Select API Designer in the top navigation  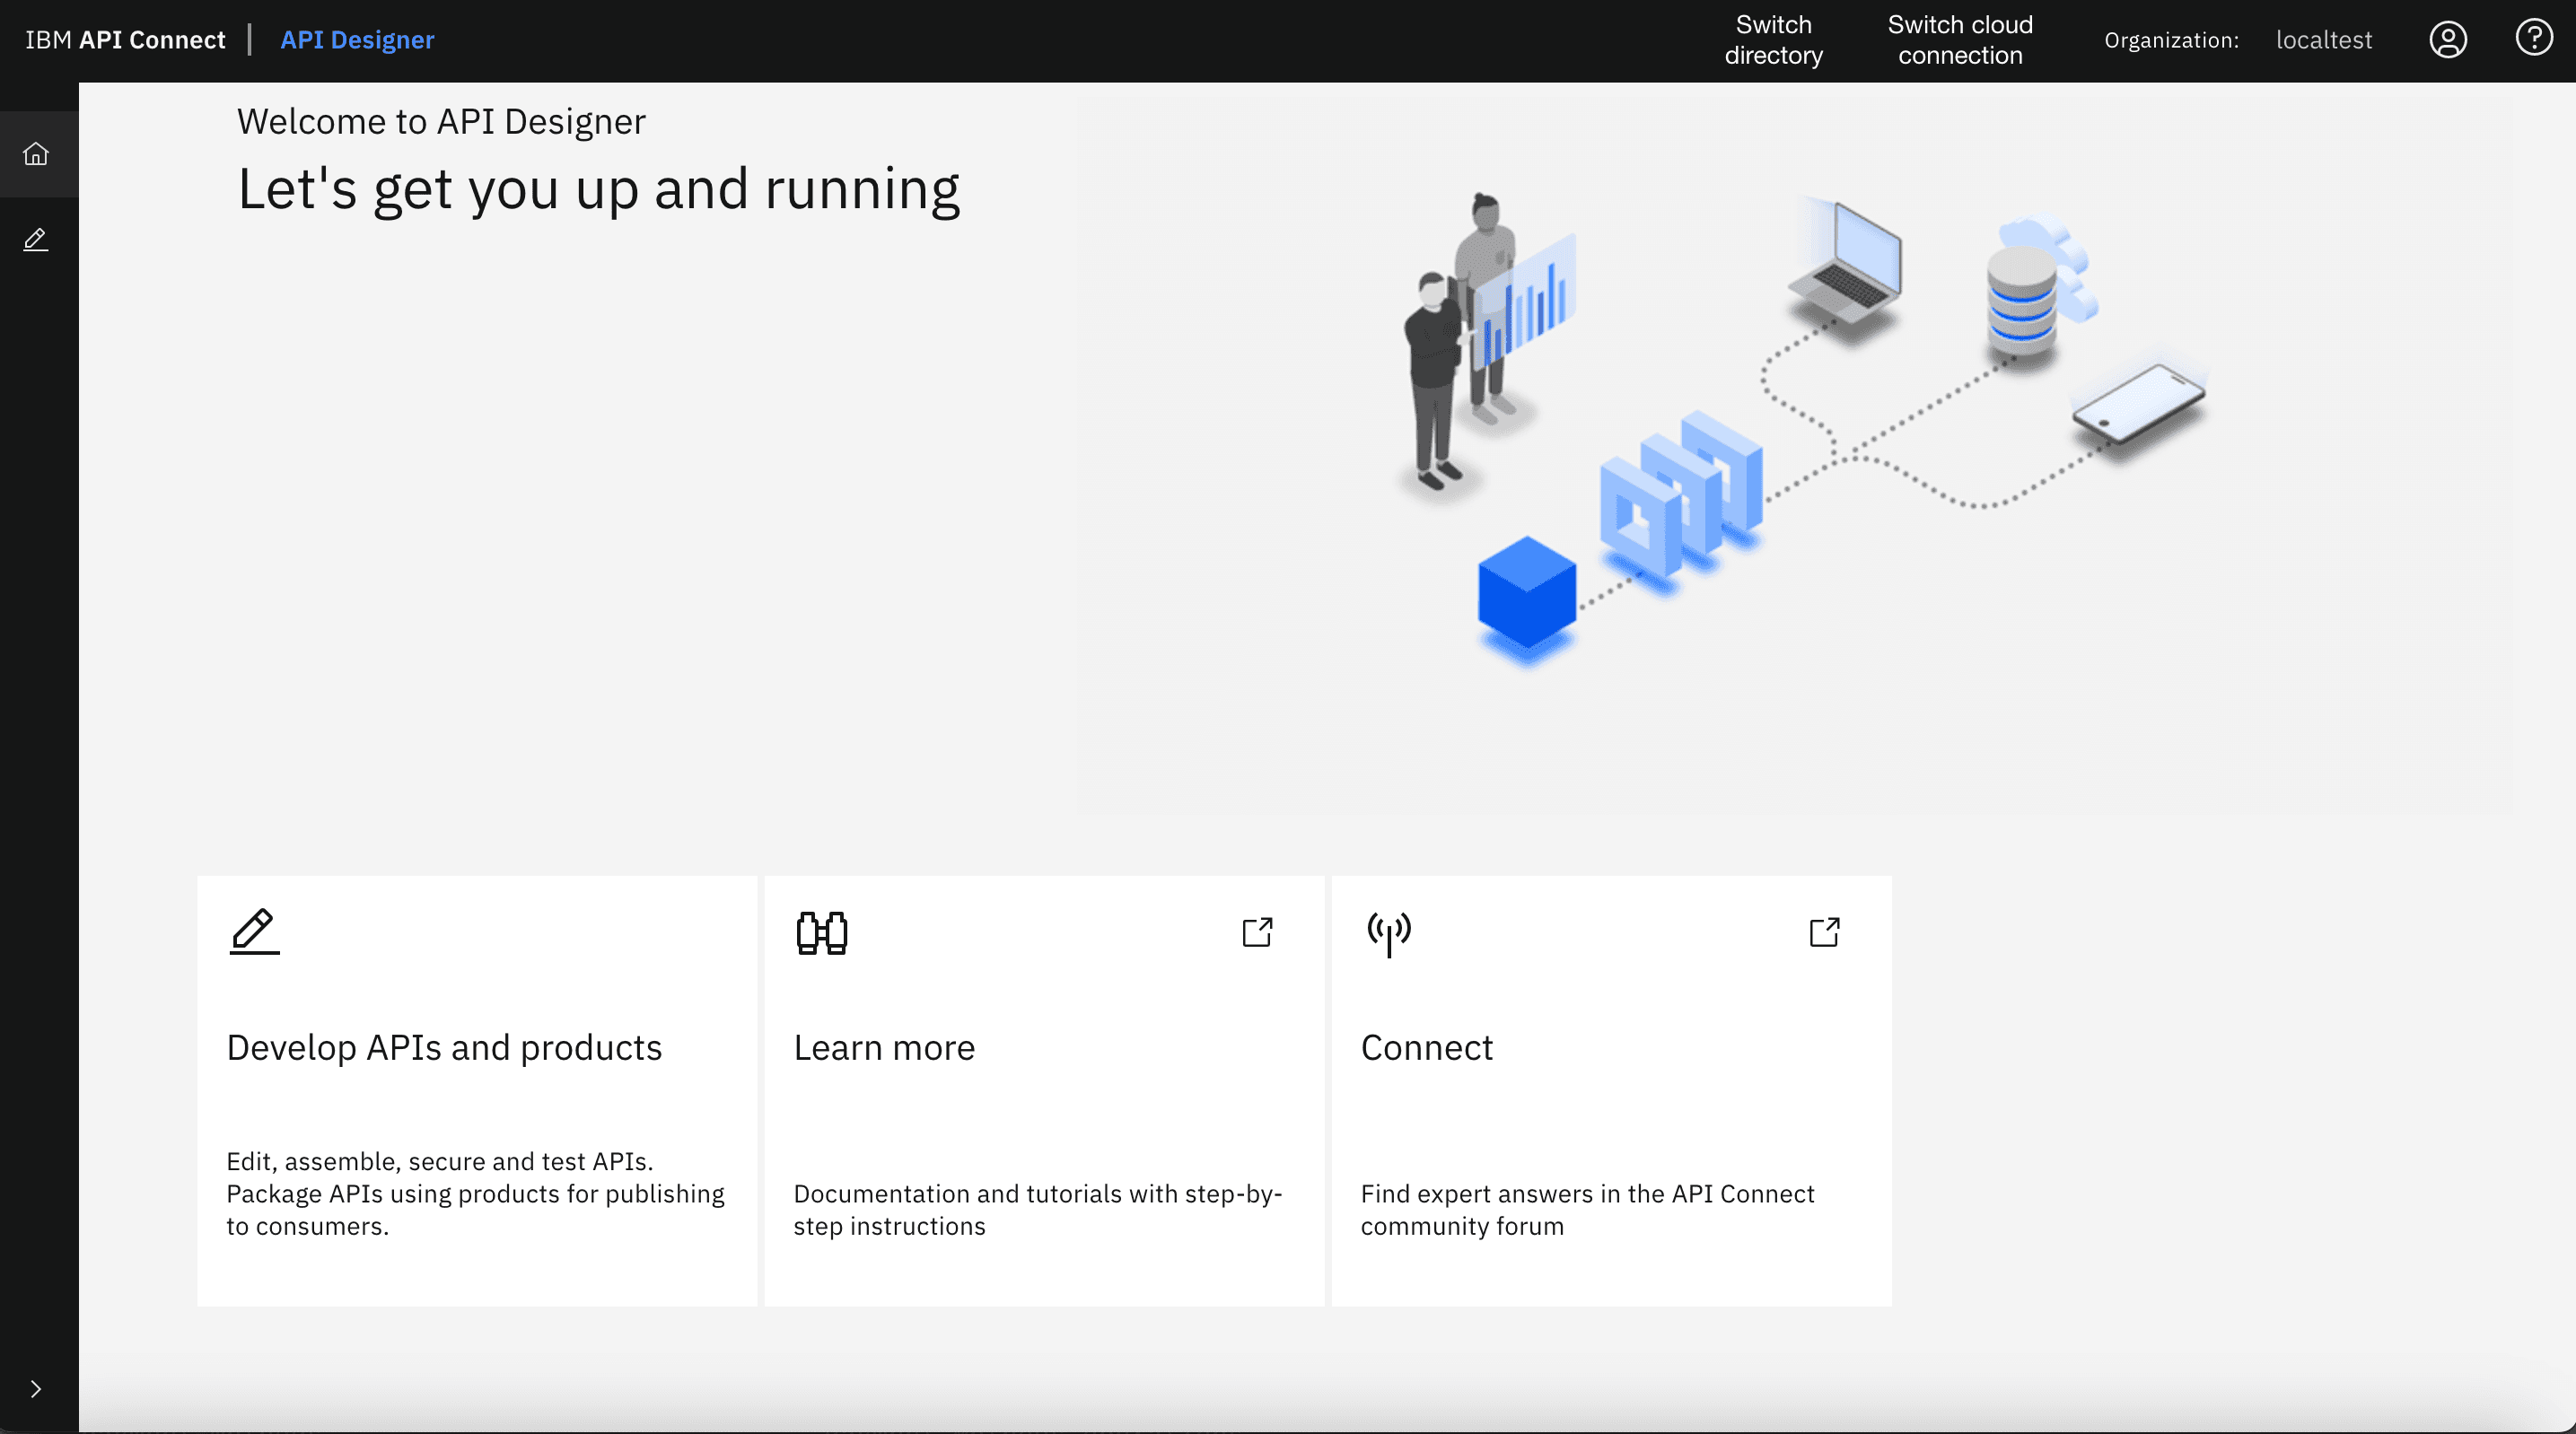click(357, 40)
